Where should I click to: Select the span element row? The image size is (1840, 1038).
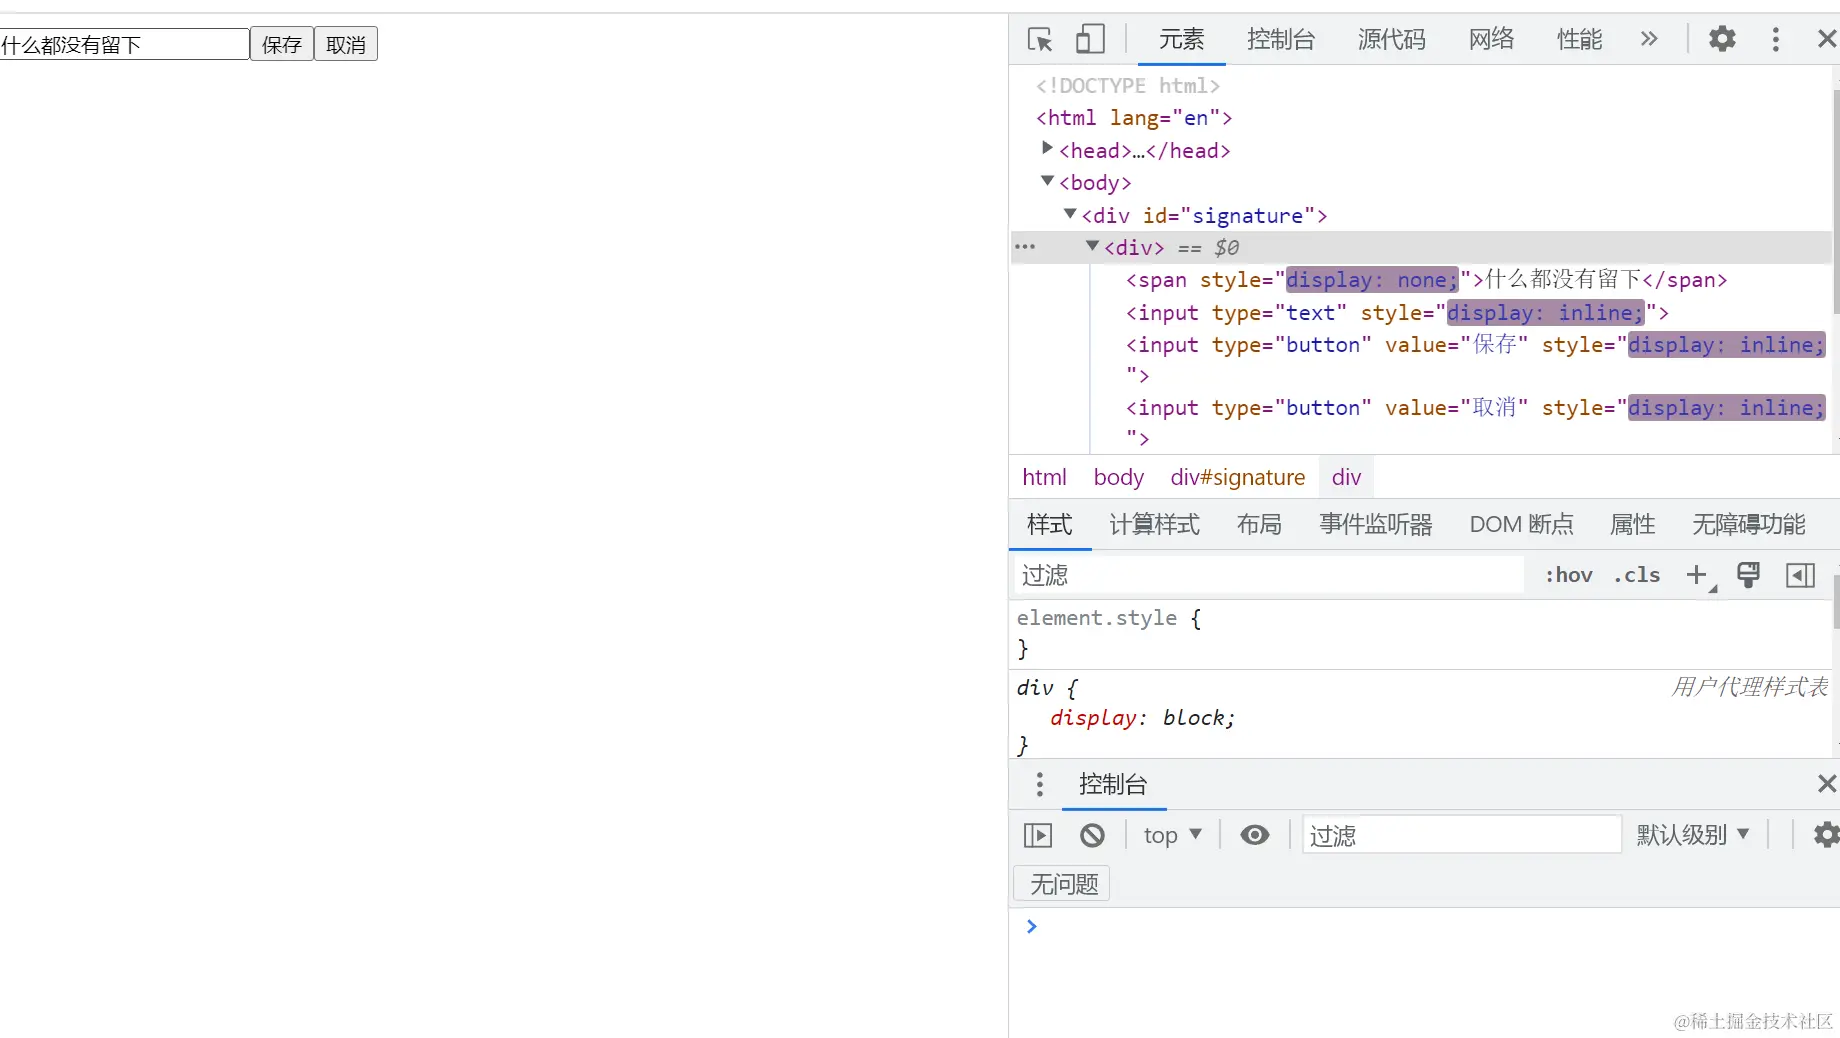coord(1427,280)
